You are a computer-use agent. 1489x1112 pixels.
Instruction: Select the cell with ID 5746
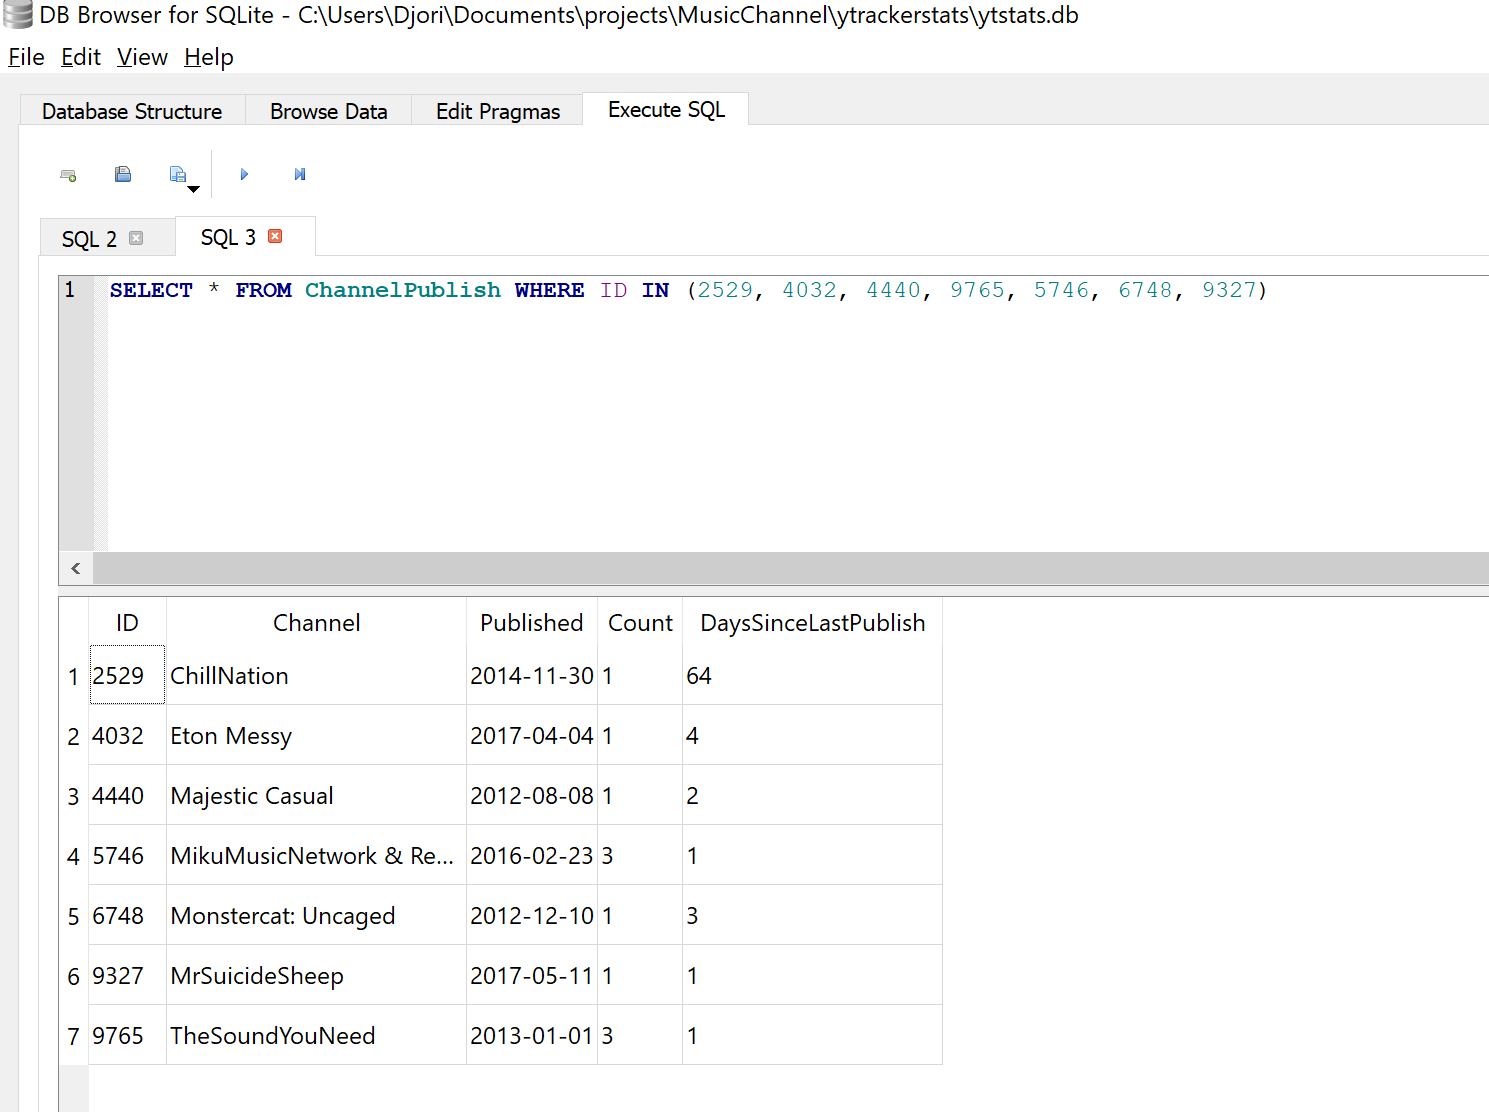click(x=127, y=856)
